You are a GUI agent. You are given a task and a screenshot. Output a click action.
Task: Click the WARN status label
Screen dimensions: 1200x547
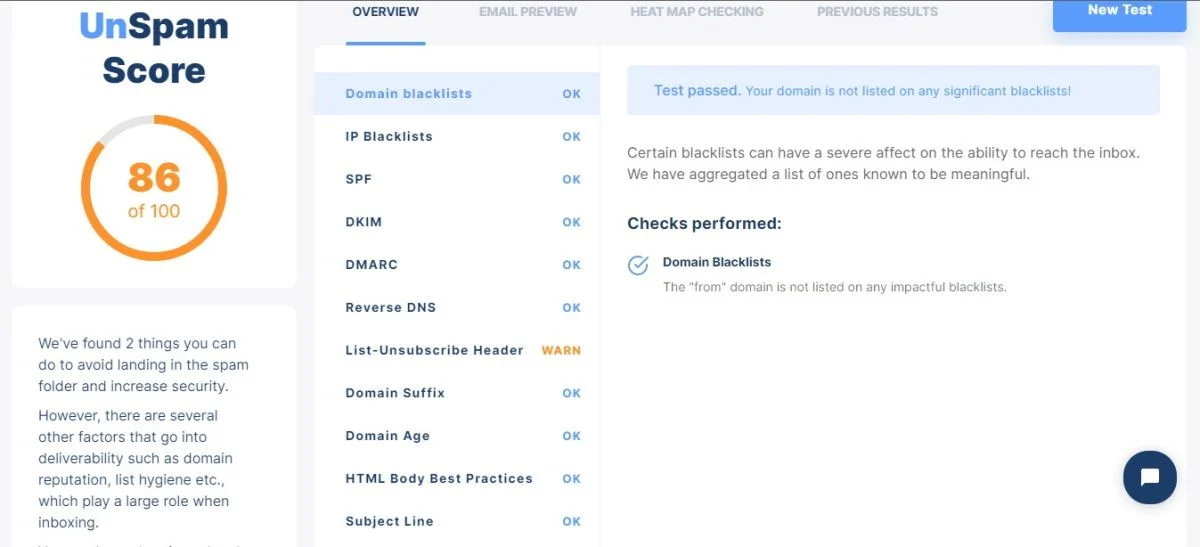click(561, 351)
